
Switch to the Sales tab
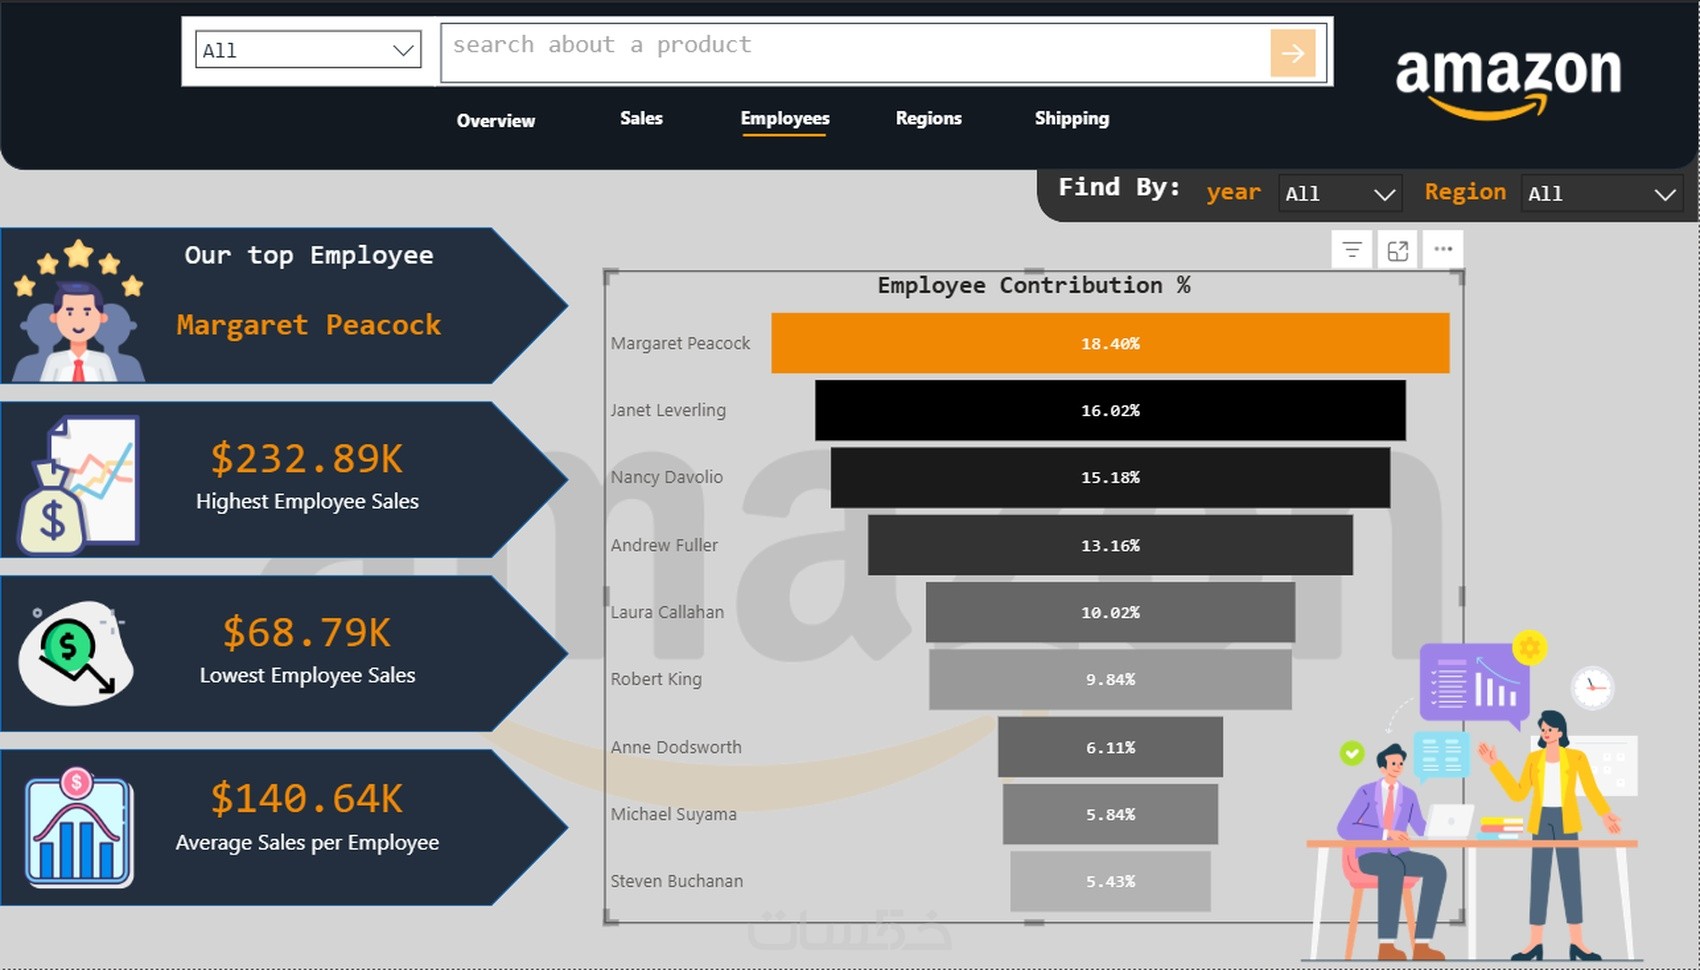click(641, 118)
